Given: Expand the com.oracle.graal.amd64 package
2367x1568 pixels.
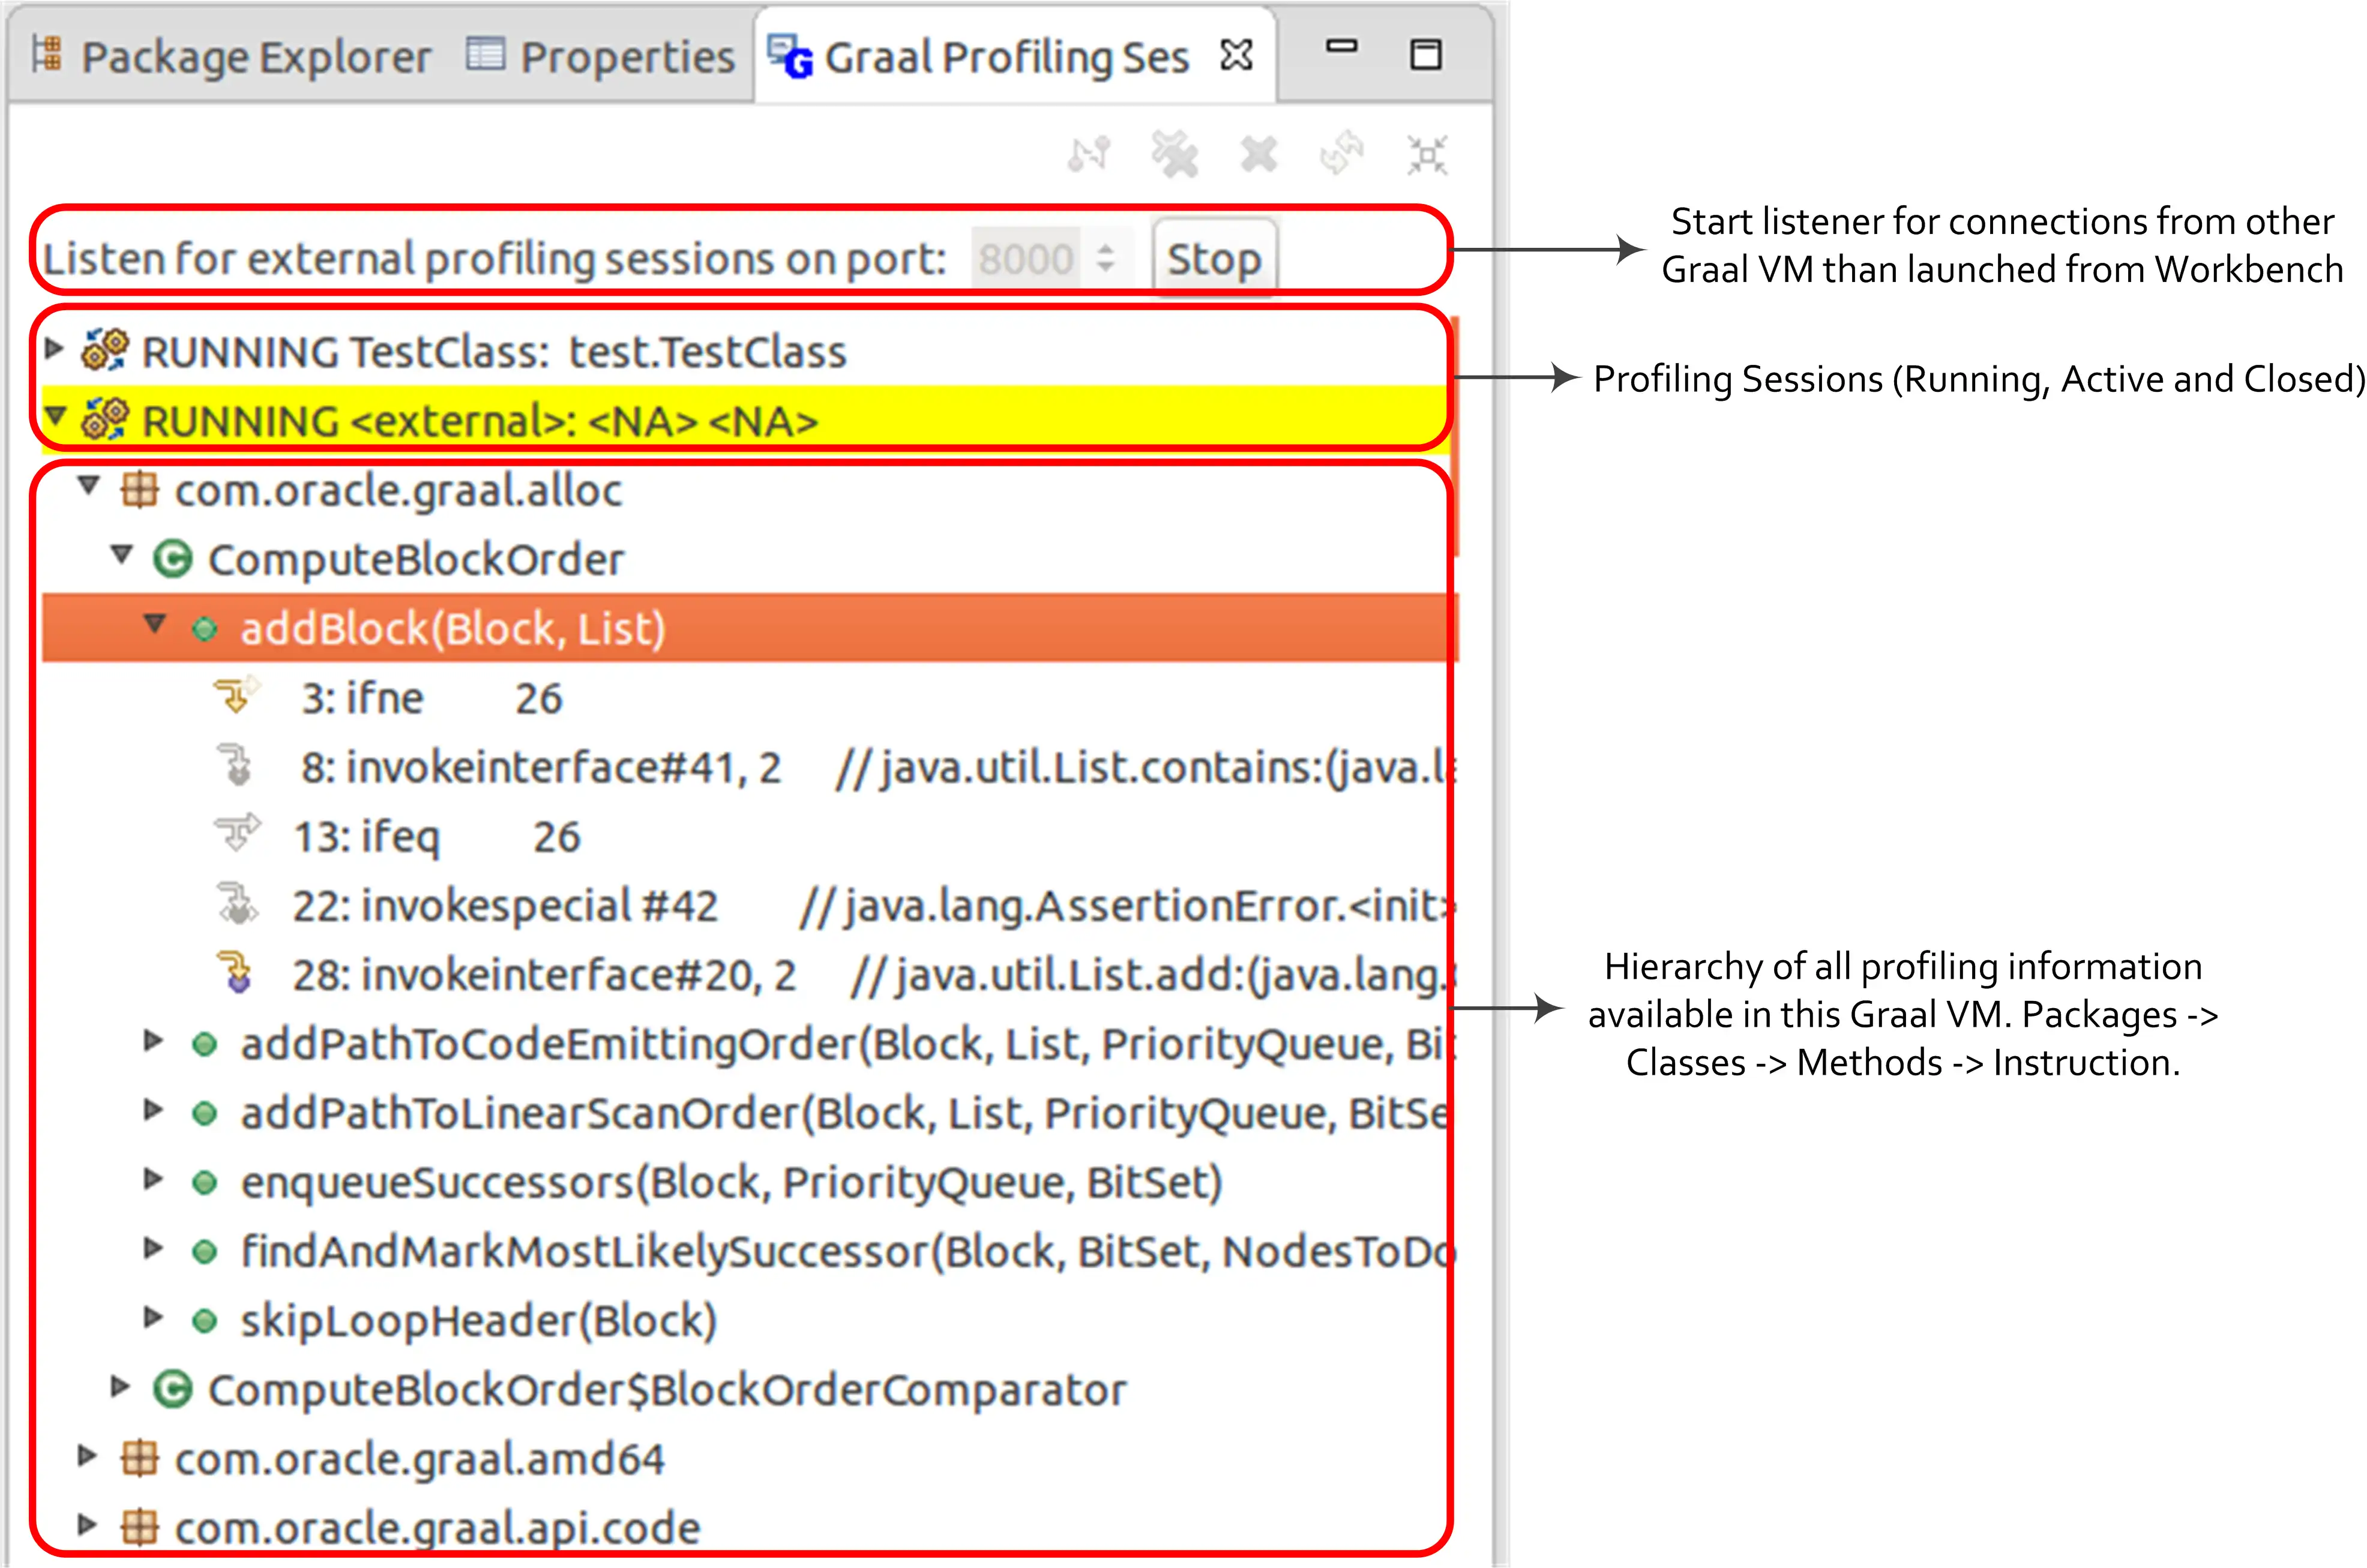Looking at the screenshot, I should tap(88, 1455).
